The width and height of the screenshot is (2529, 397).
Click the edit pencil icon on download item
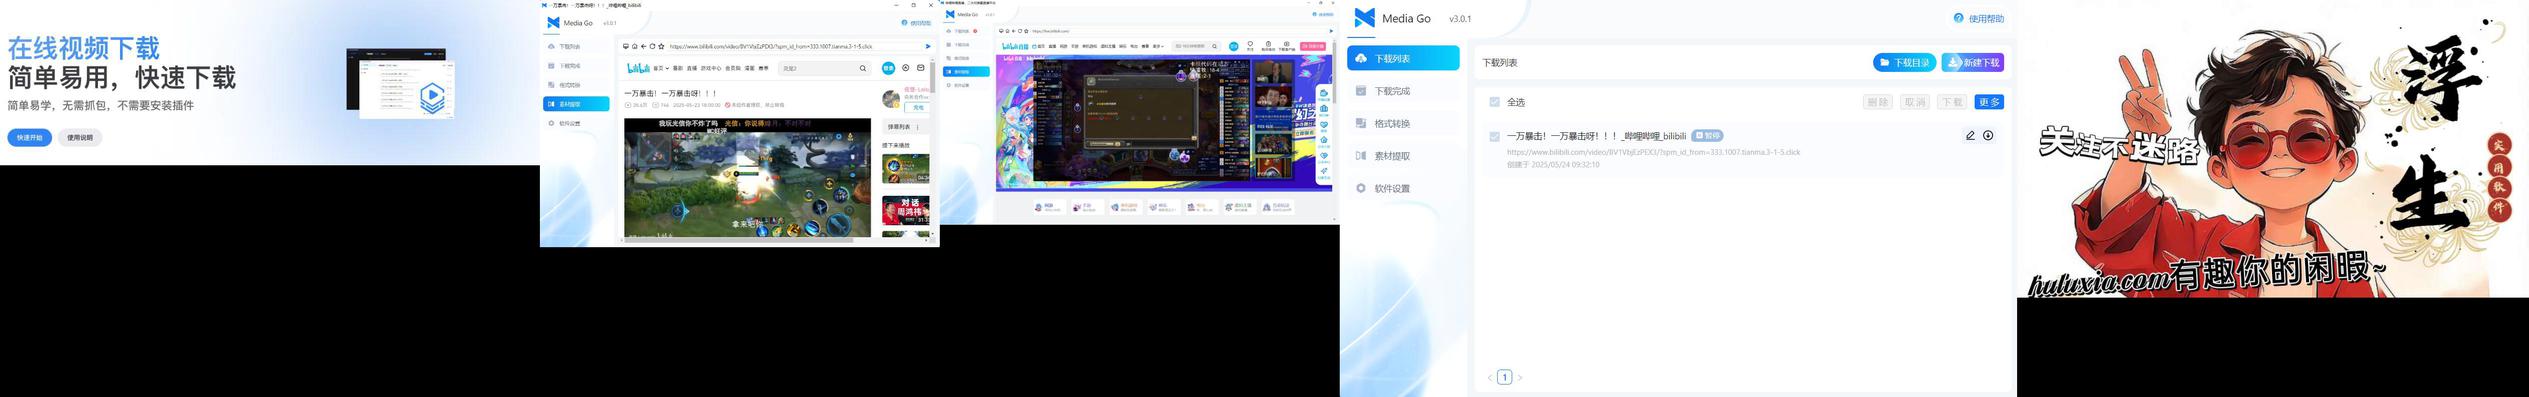[1970, 136]
